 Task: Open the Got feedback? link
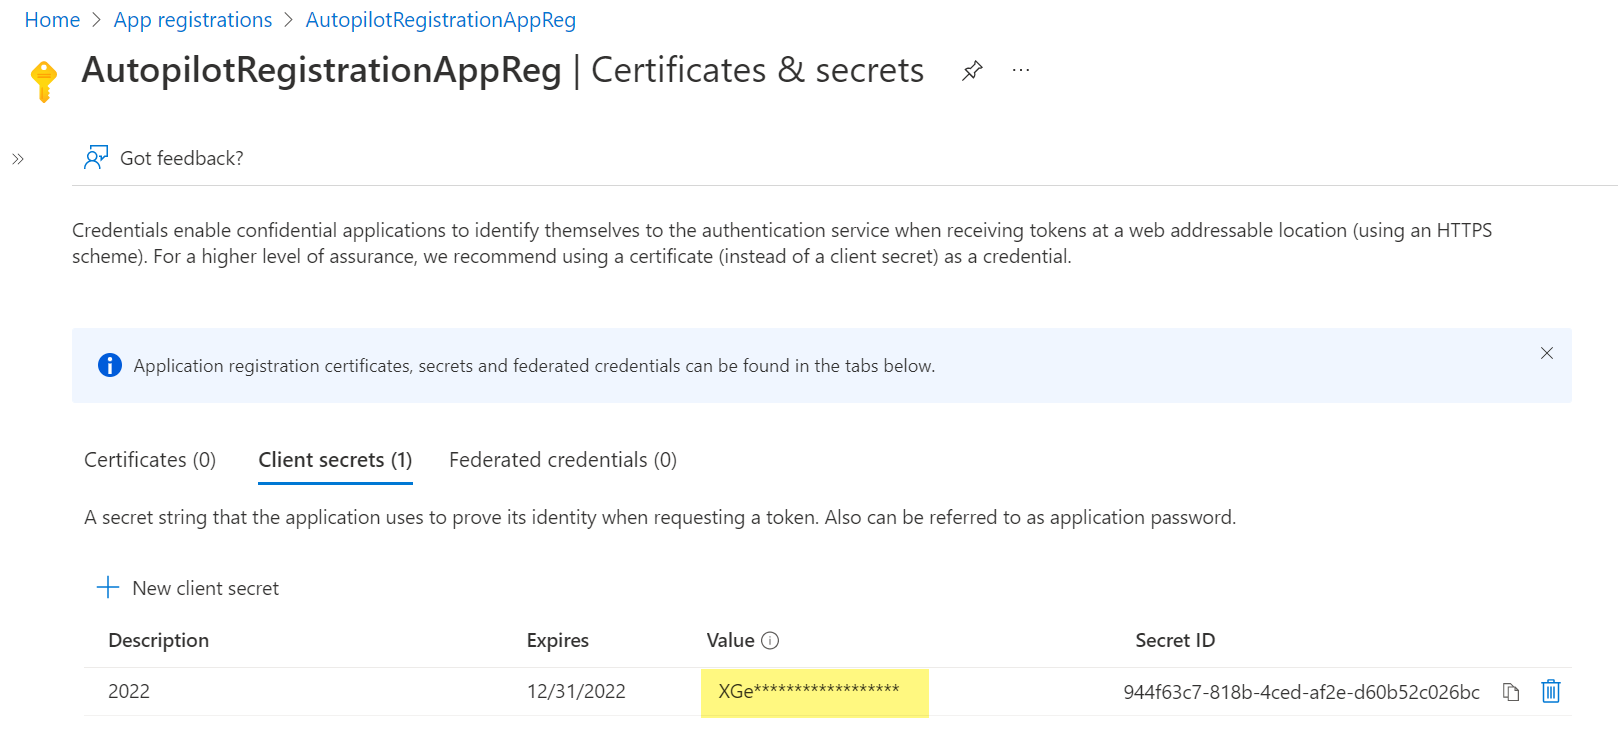click(181, 158)
